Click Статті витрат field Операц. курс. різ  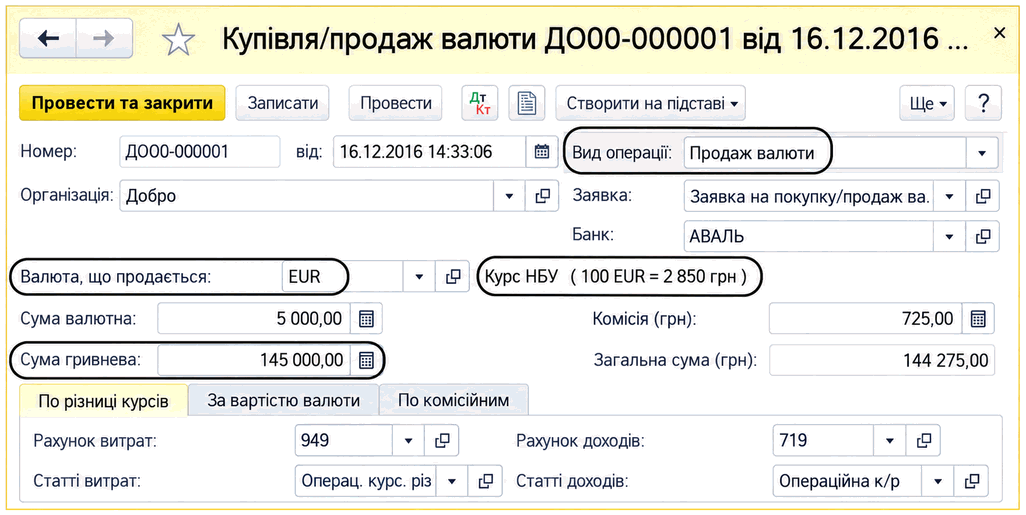[x=365, y=481]
